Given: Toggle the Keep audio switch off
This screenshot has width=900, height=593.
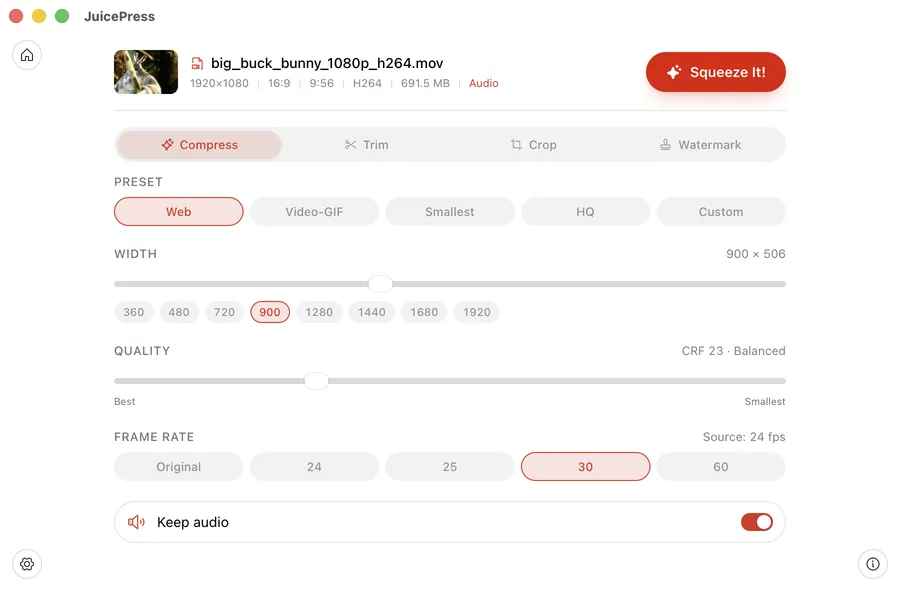Looking at the screenshot, I should coord(756,522).
